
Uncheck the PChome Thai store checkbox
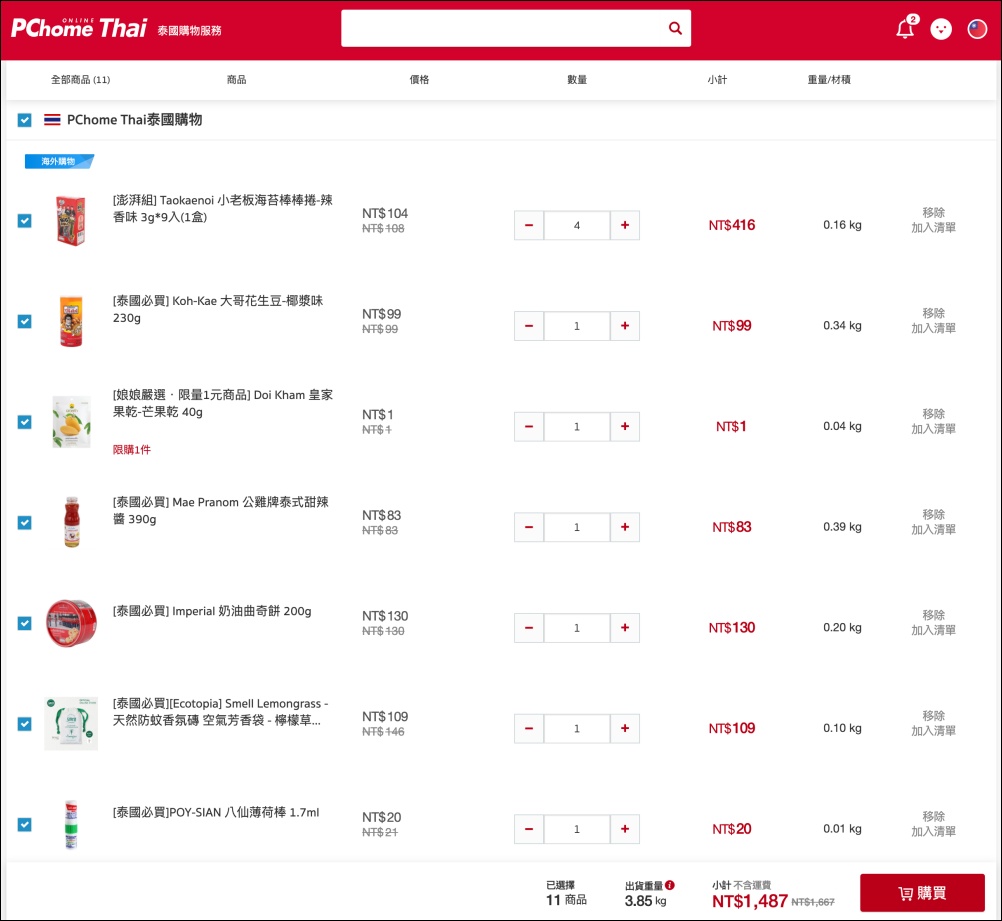pos(25,120)
